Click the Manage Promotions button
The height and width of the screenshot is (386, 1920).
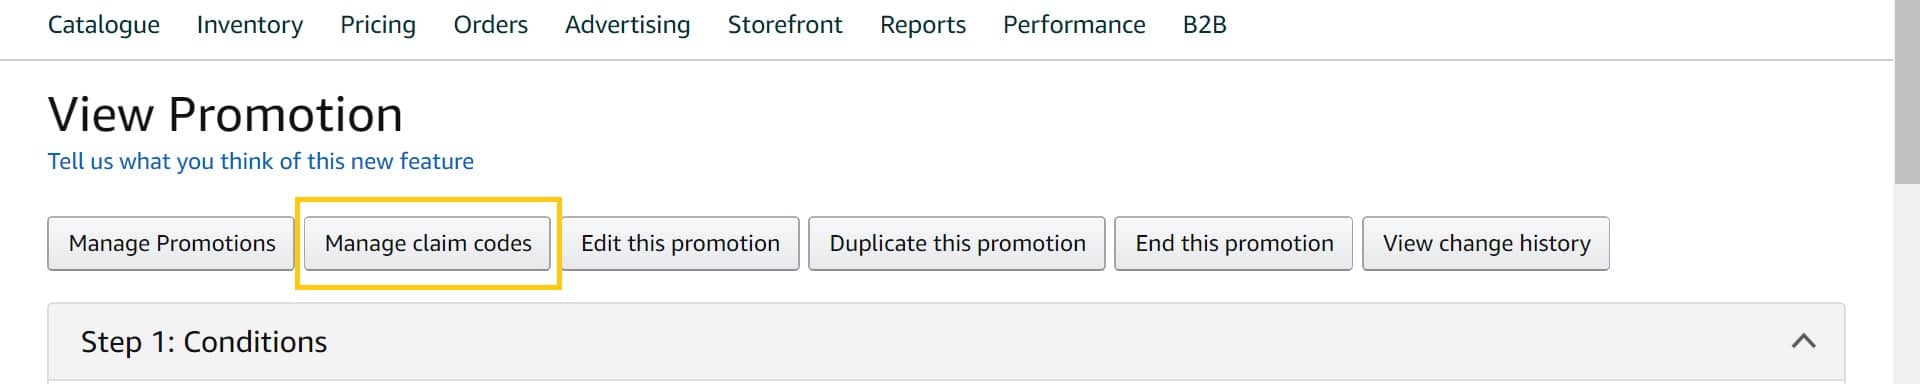click(x=171, y=243)
